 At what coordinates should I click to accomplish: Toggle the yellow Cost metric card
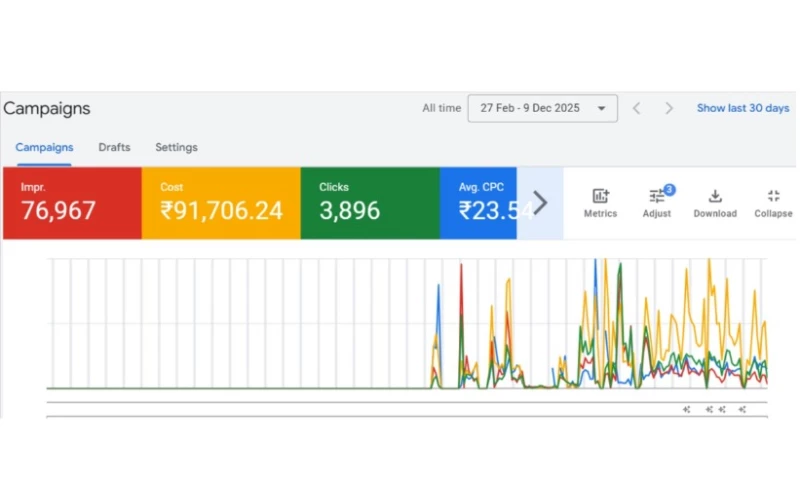point(221,203)
